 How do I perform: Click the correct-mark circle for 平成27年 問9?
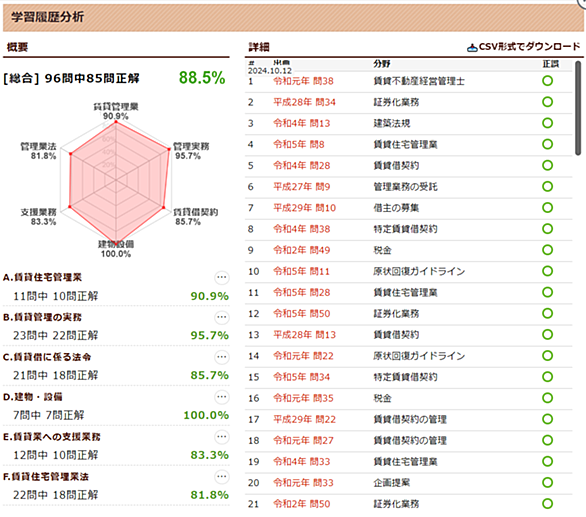[x=548, y=186]
